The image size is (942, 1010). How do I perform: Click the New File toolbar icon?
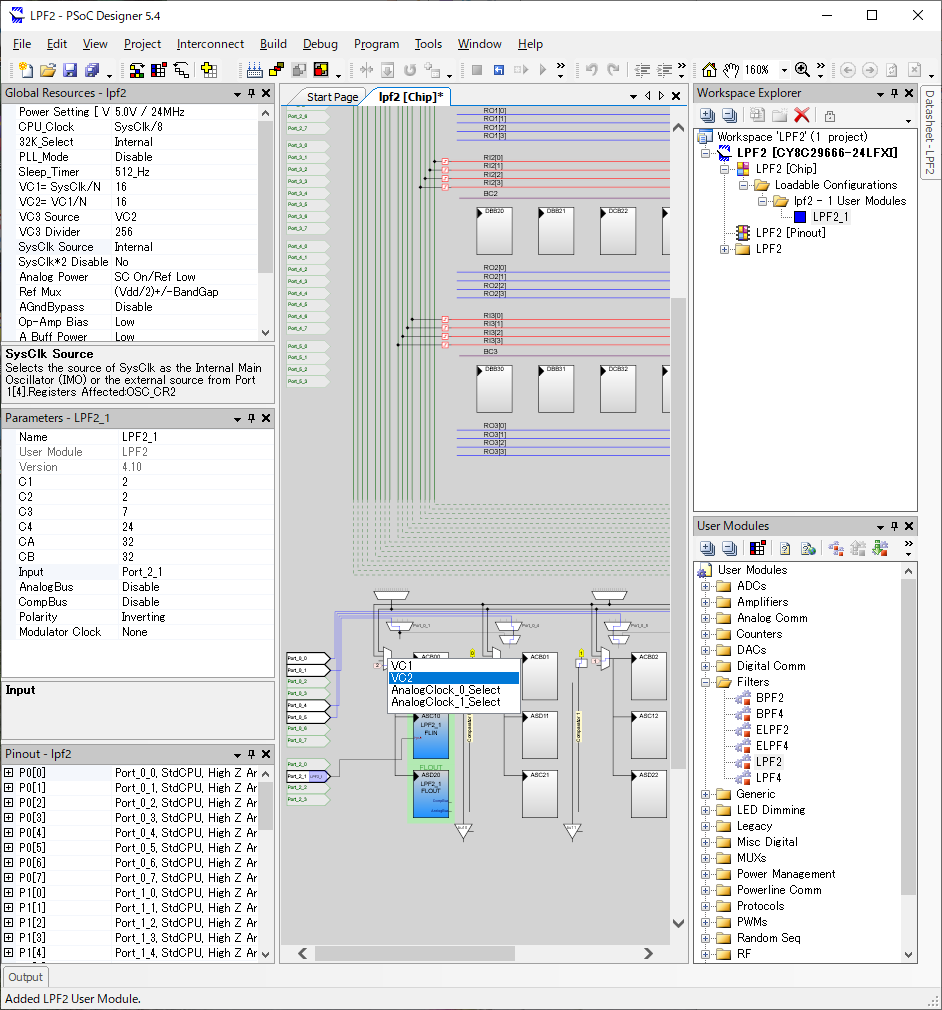(x=26, y=70)
